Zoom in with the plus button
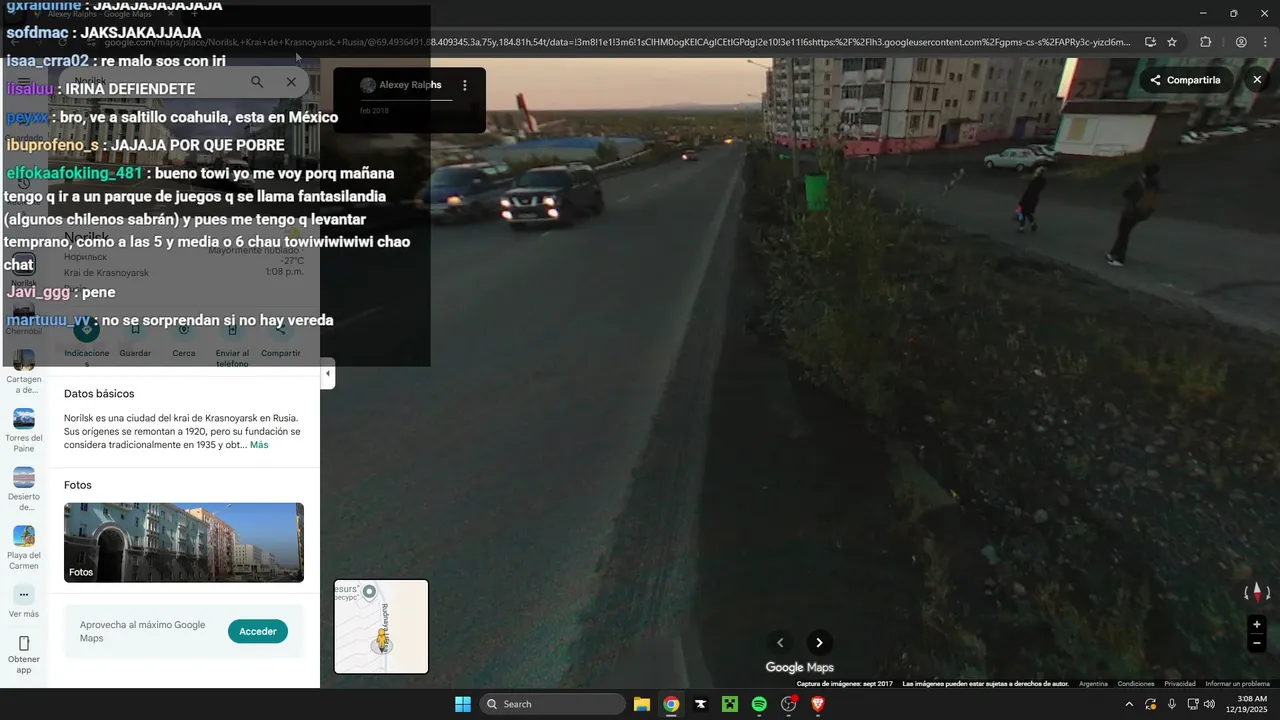1280x720 pixels. click(x=1257, y=624)
